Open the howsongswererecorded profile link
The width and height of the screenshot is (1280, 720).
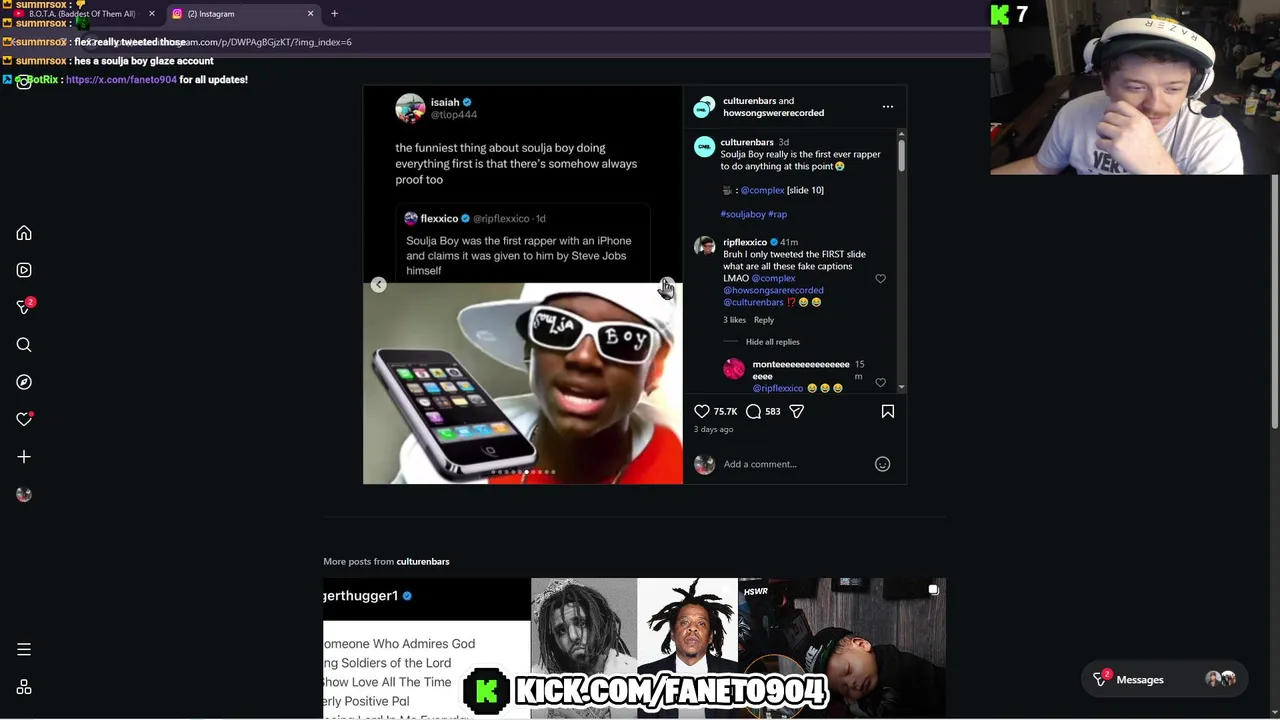pyautogui.click(x=773, y=113)
